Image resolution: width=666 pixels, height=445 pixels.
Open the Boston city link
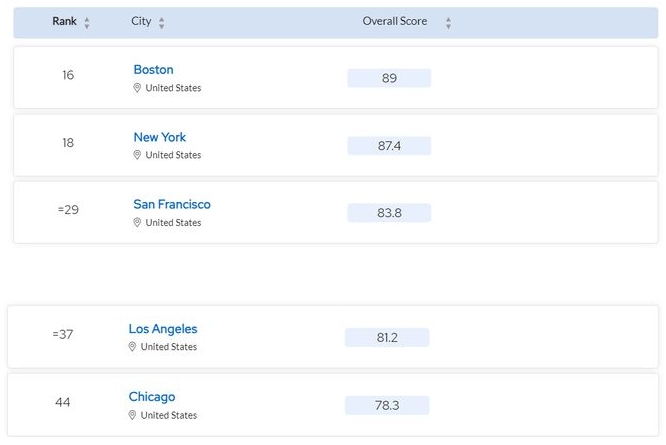click(x=153, y=70)
